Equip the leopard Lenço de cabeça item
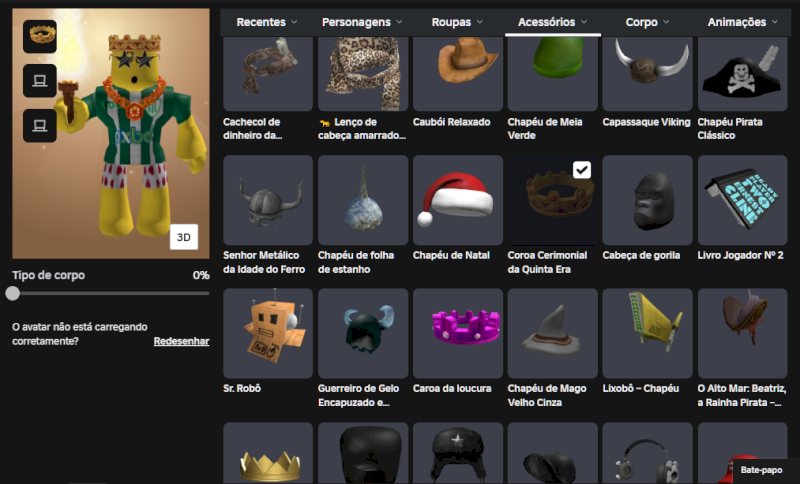800x484 pixels. [x=363, y=73]
